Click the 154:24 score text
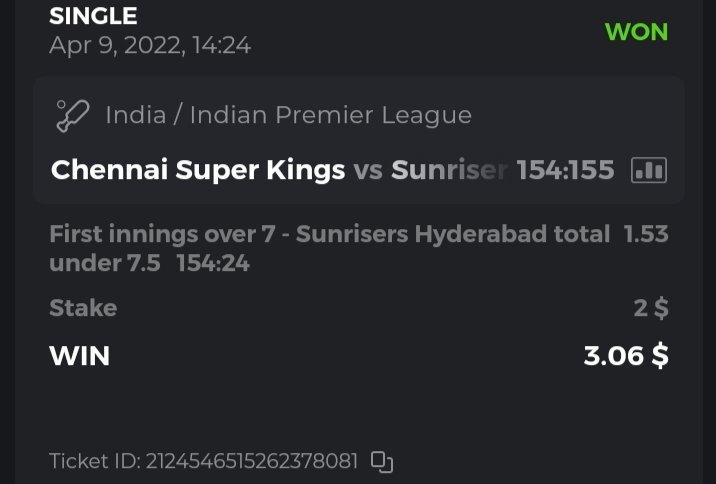The image size is (716, 484). pos(213,264)
